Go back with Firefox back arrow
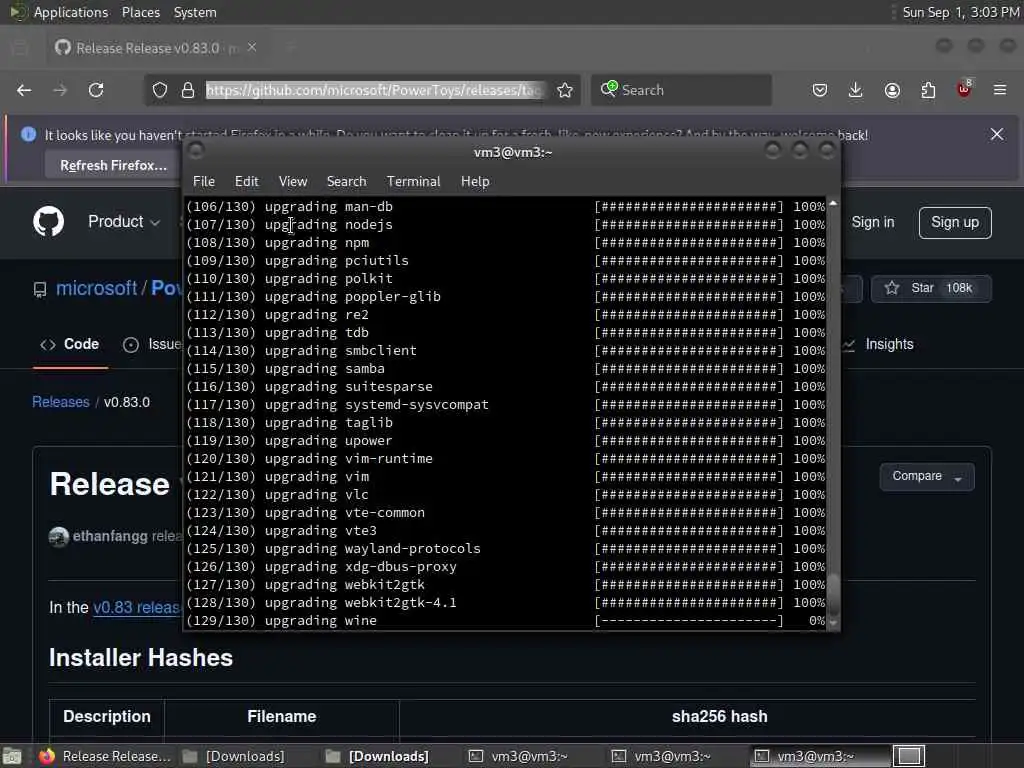Image resolution: width=1024 pixels, height=768 pixels. pyautogui.click(x=24, y=90)
